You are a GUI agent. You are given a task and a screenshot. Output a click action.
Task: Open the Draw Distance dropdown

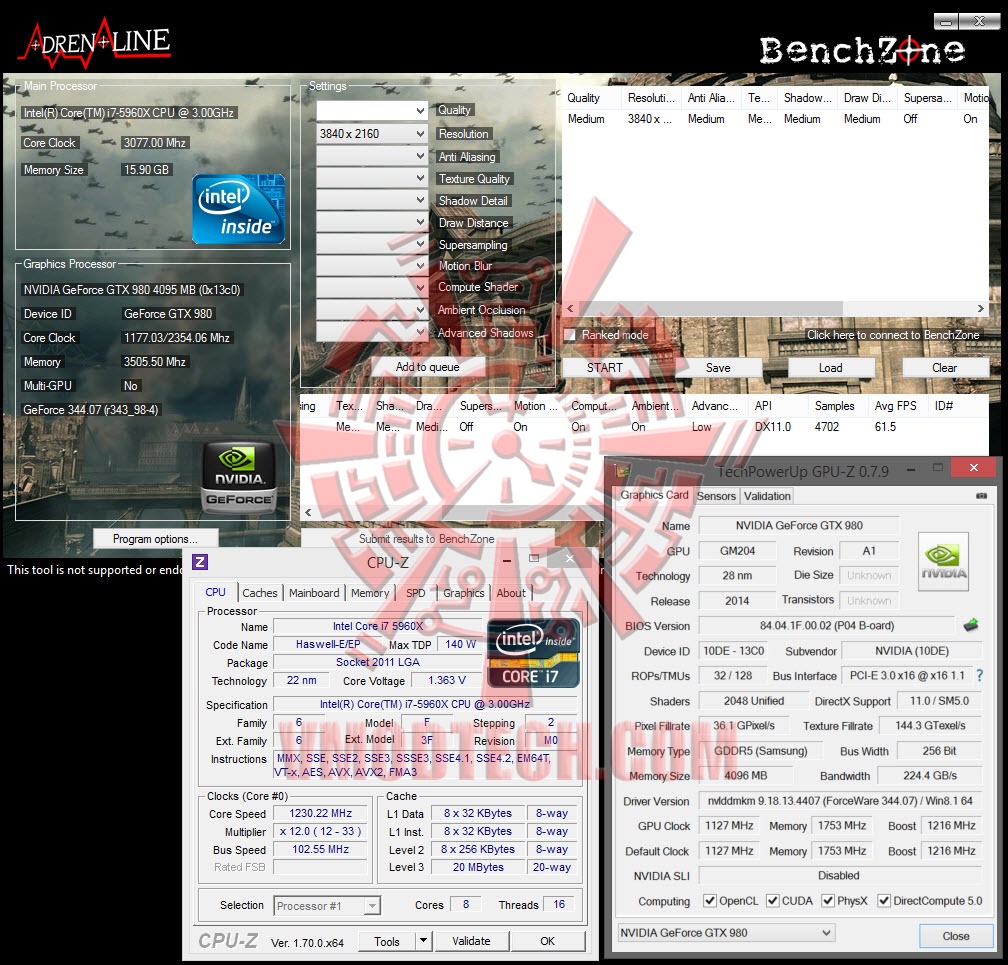pyautogui.click(x=372, y=222)
